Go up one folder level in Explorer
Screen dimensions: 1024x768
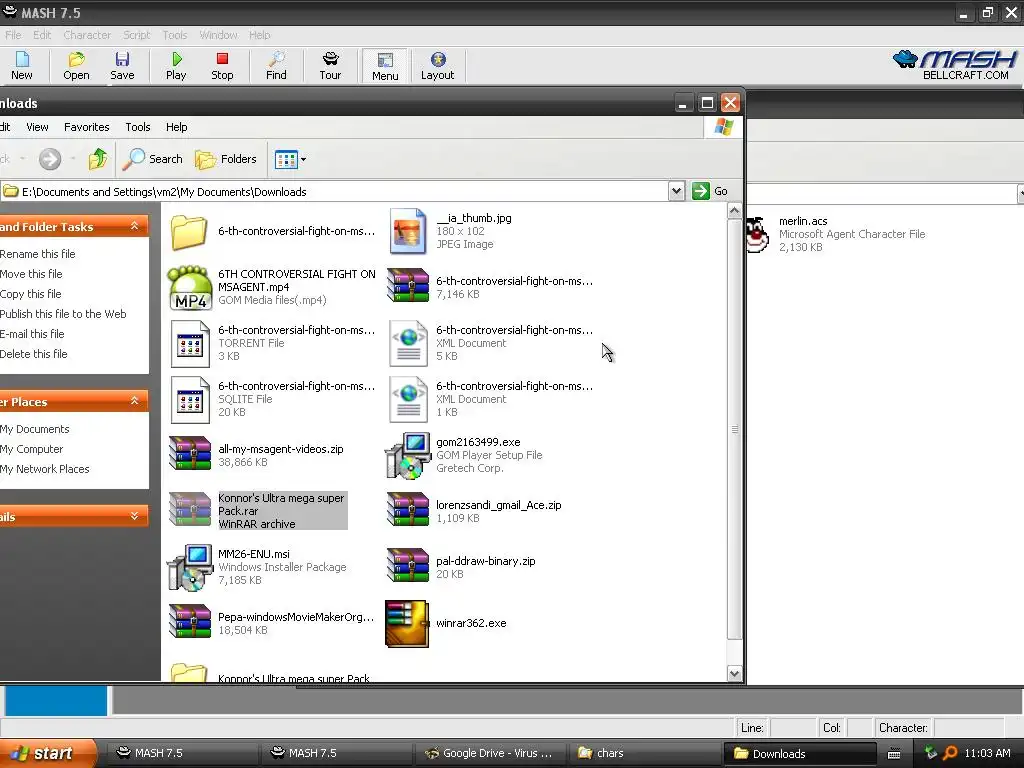click(98, 159)
